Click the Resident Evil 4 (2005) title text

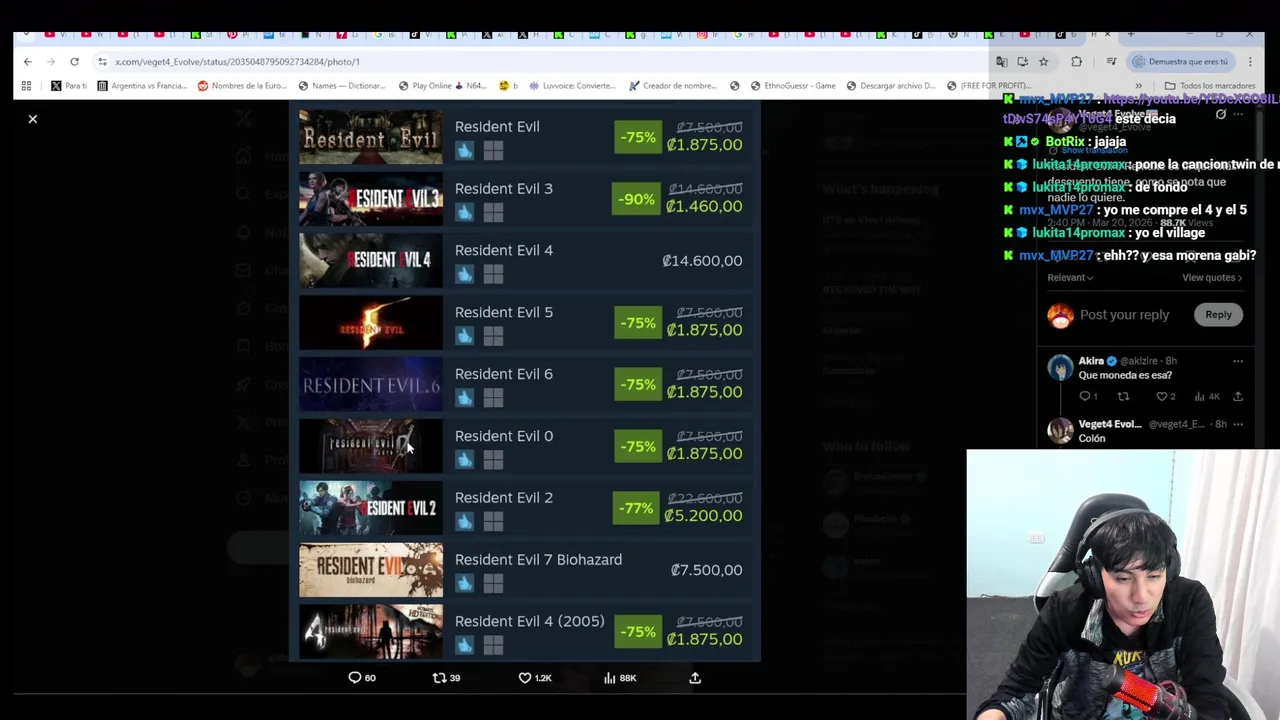(530, 621)
